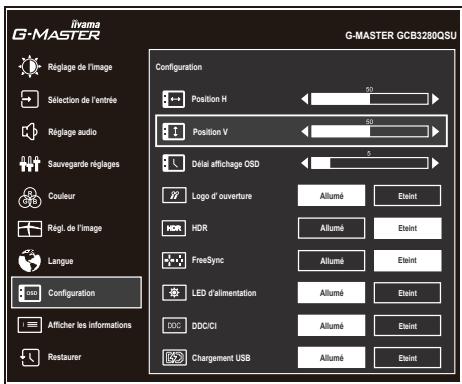
Task: Click the Configuration OSD icon in sidebar
Action: click(30, 293)
